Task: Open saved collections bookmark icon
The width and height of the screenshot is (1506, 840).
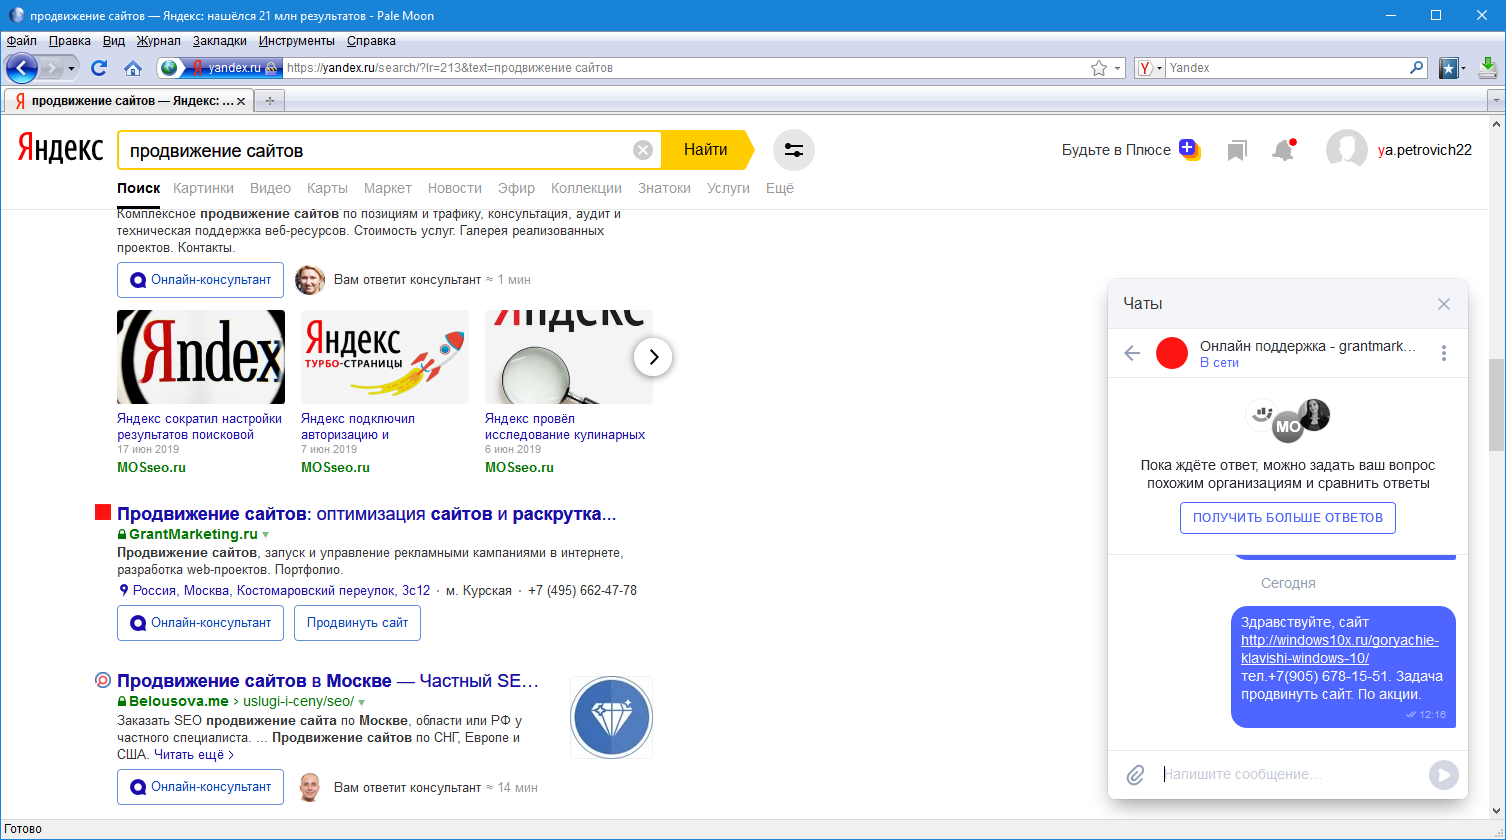Action: click(1237, 150)
